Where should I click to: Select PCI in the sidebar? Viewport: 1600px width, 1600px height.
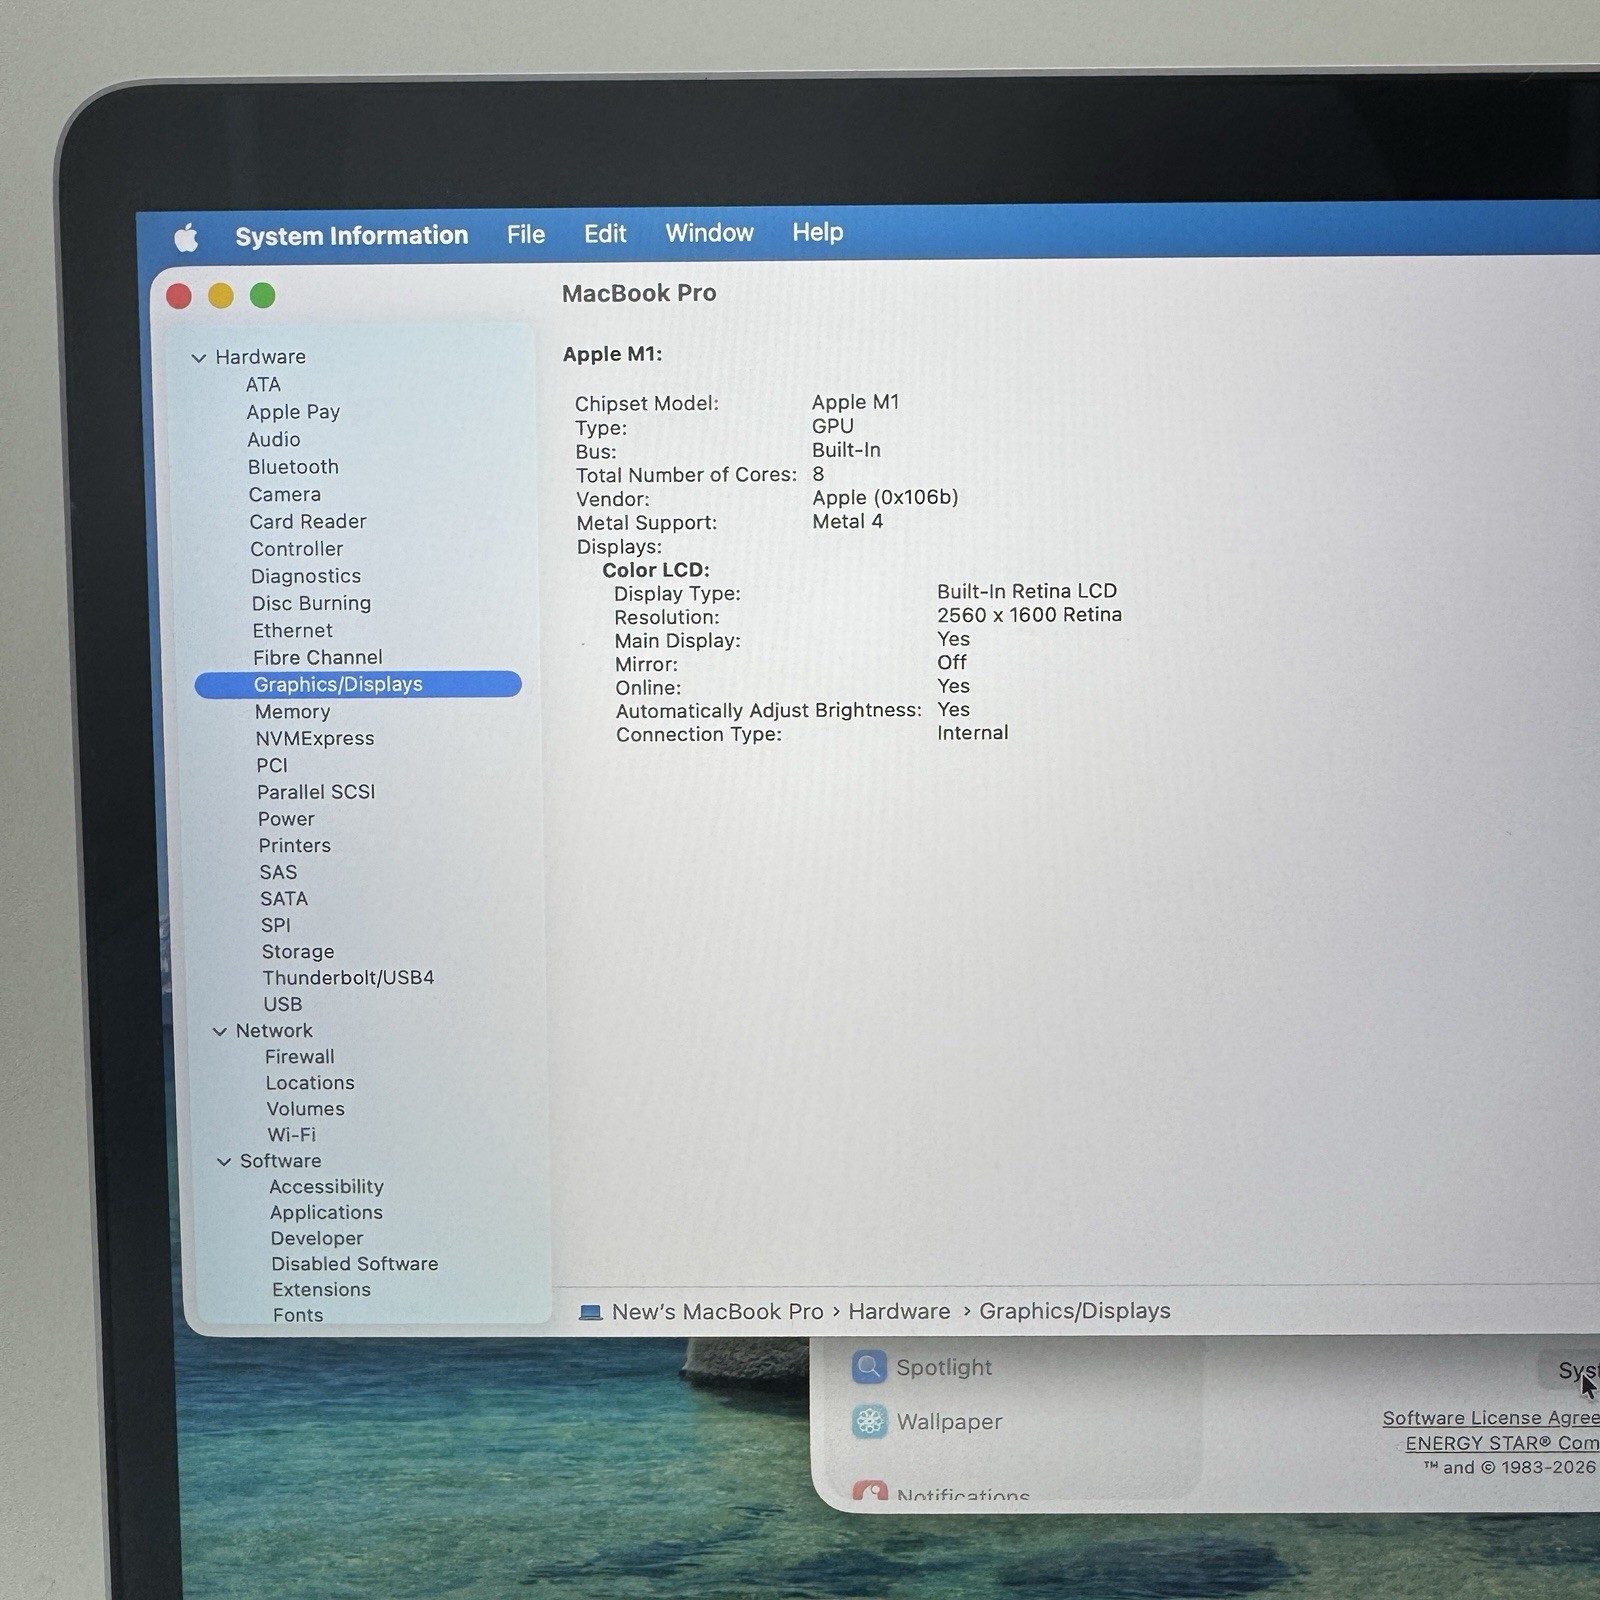tap(272, 766)
